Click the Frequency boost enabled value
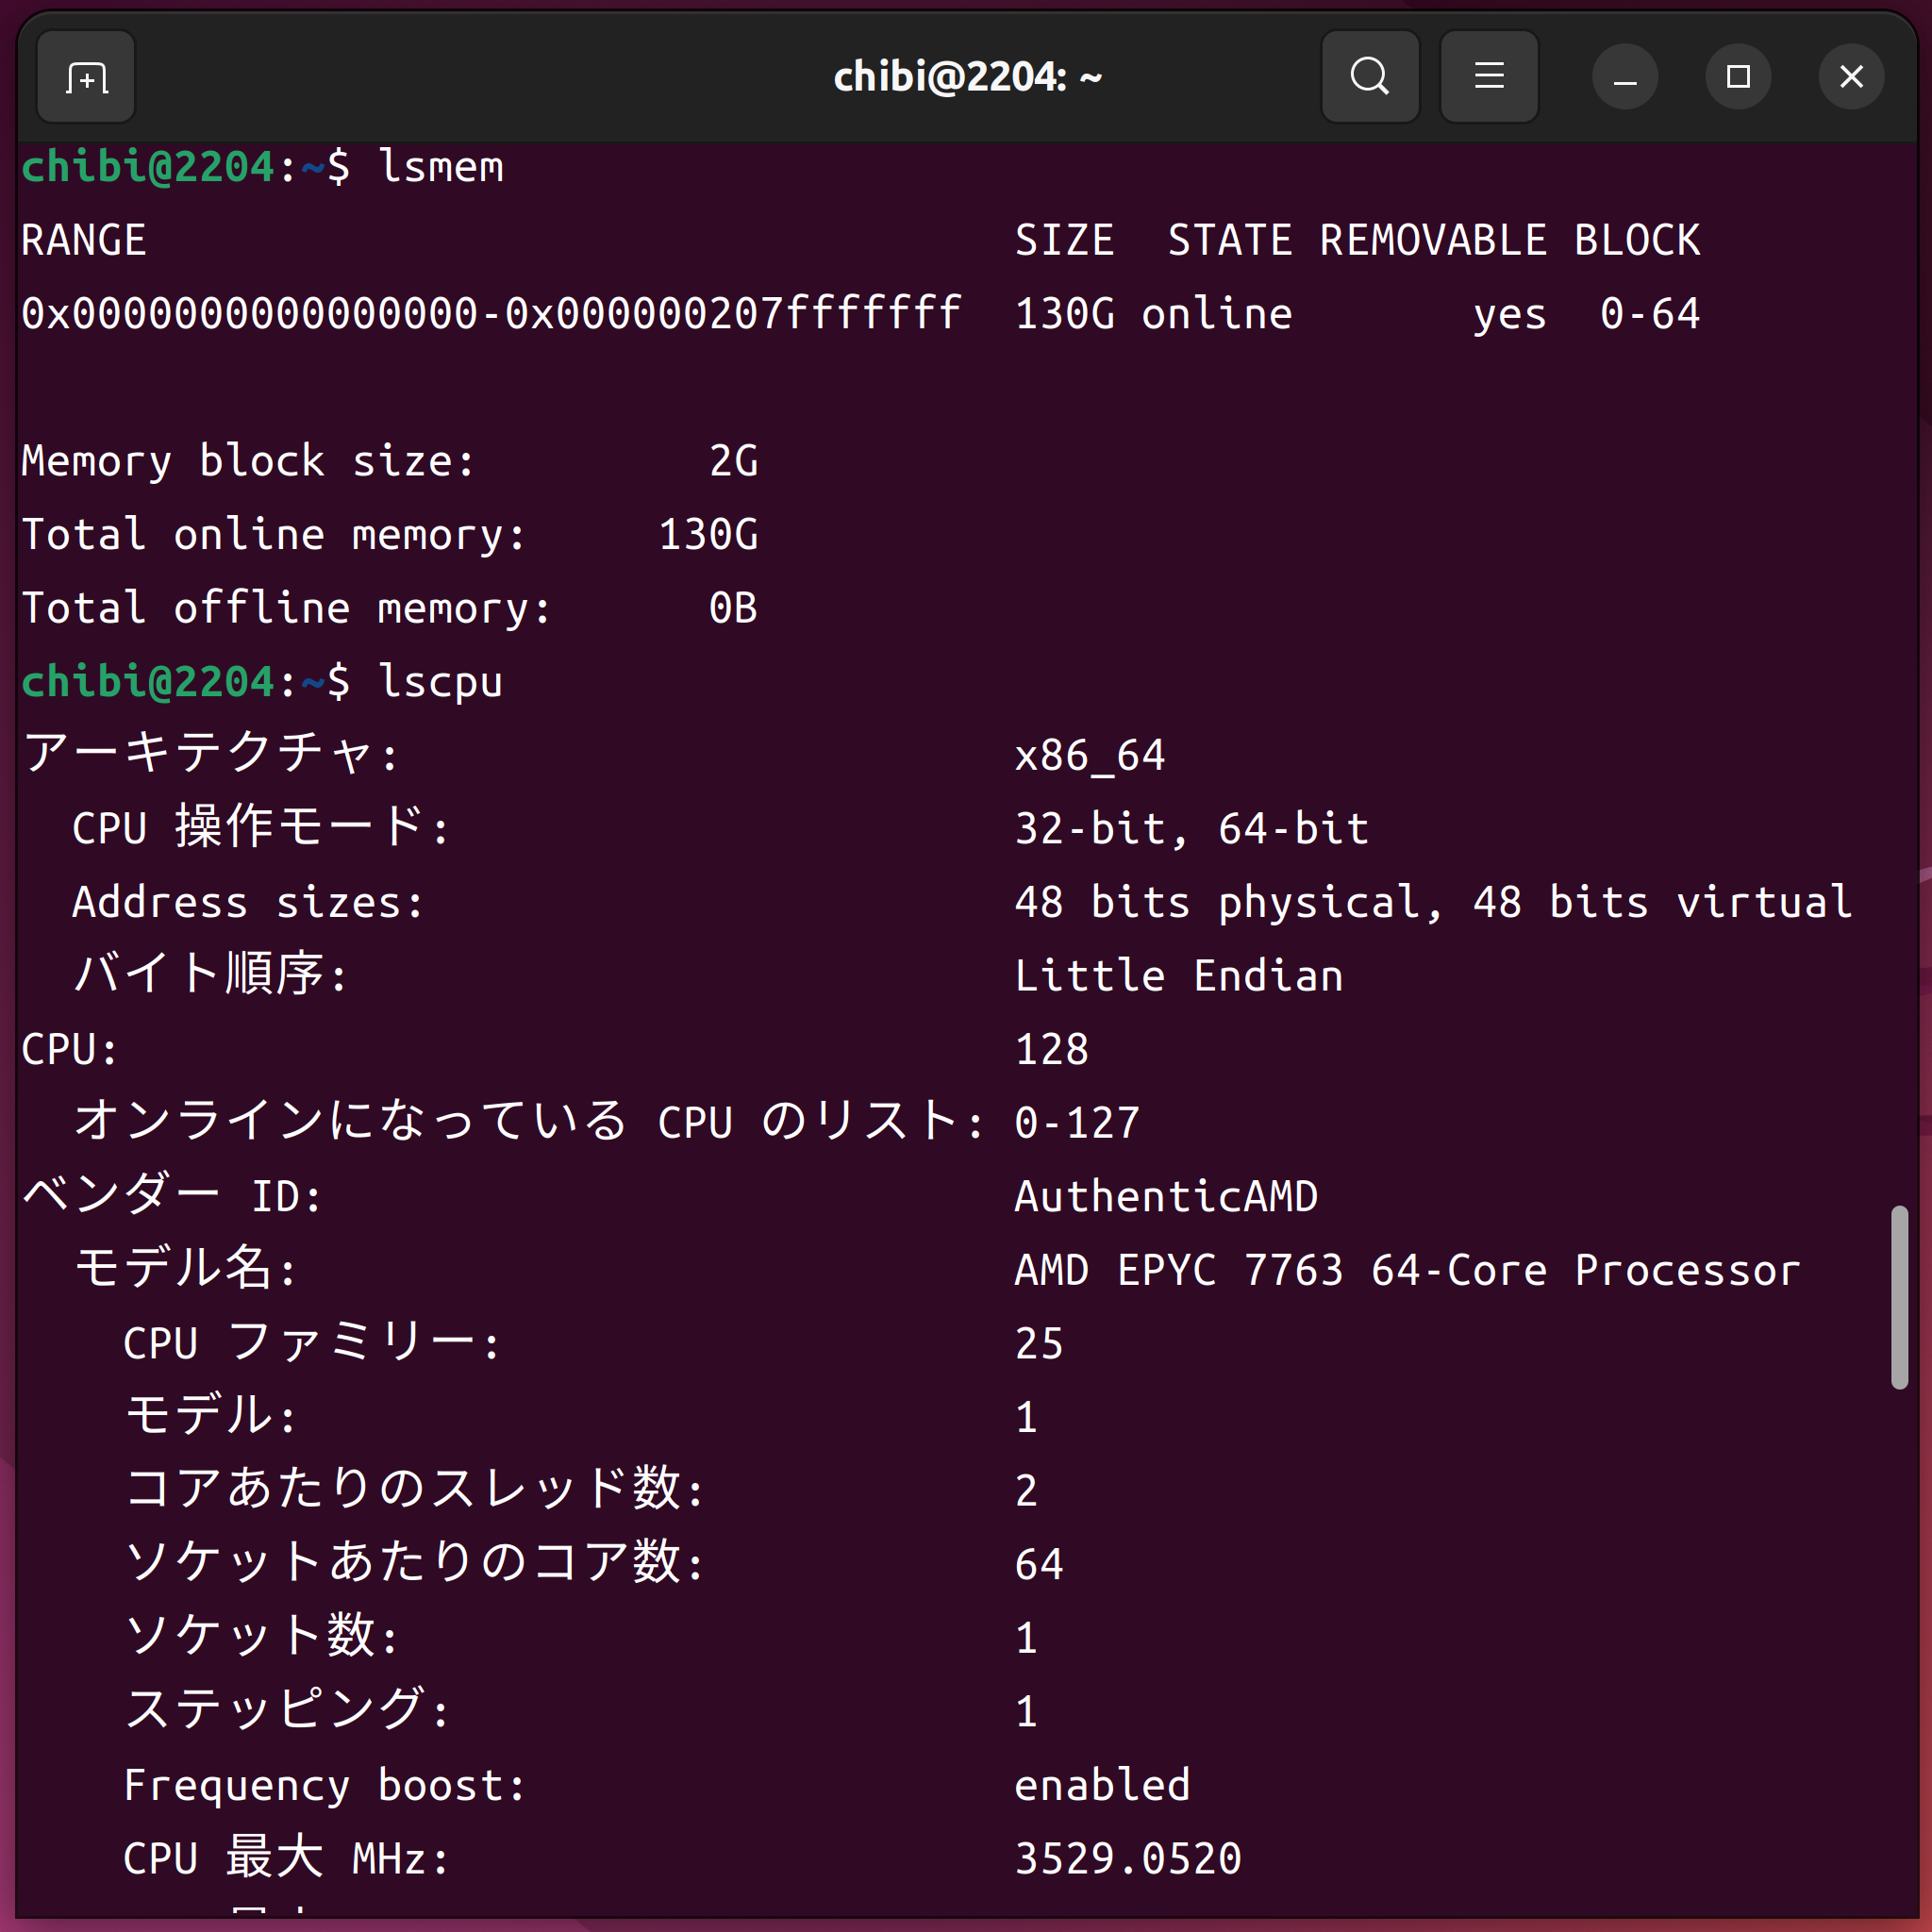 tap(1102, 1785)
